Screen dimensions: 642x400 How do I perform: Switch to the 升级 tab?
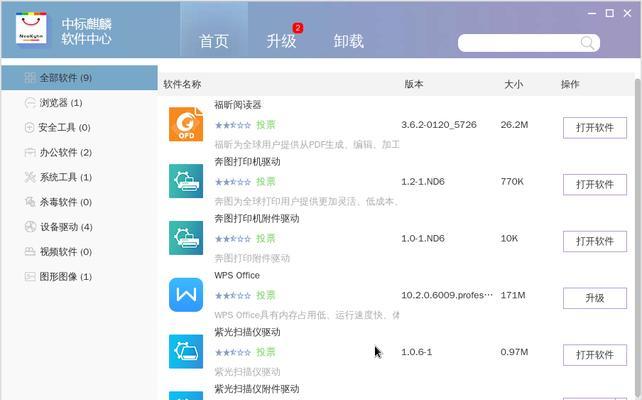[x=281, y=41]
